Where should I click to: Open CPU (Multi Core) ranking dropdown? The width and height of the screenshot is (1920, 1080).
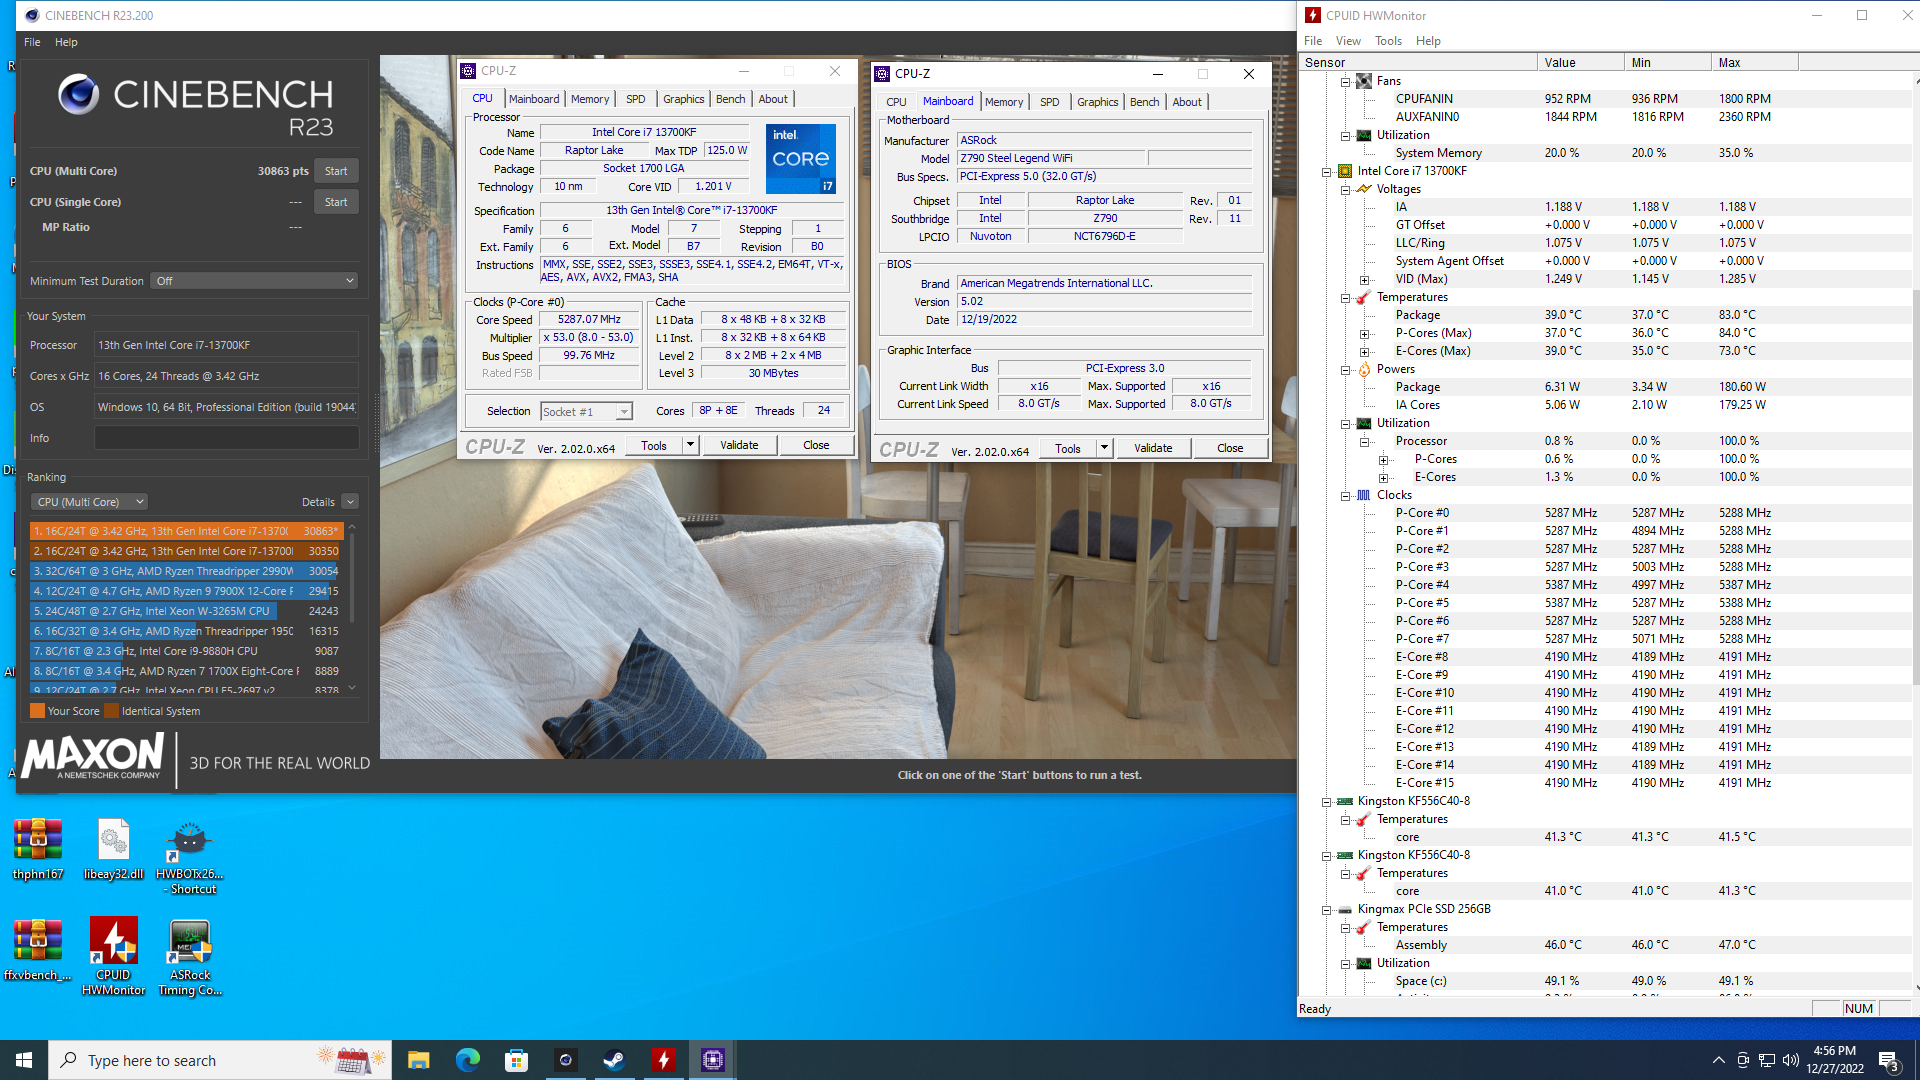coord(88,502)
